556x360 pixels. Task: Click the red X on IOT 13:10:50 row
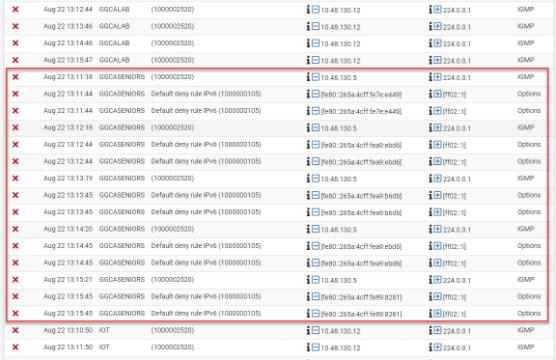pyautogui.click(x=15, y=330)
